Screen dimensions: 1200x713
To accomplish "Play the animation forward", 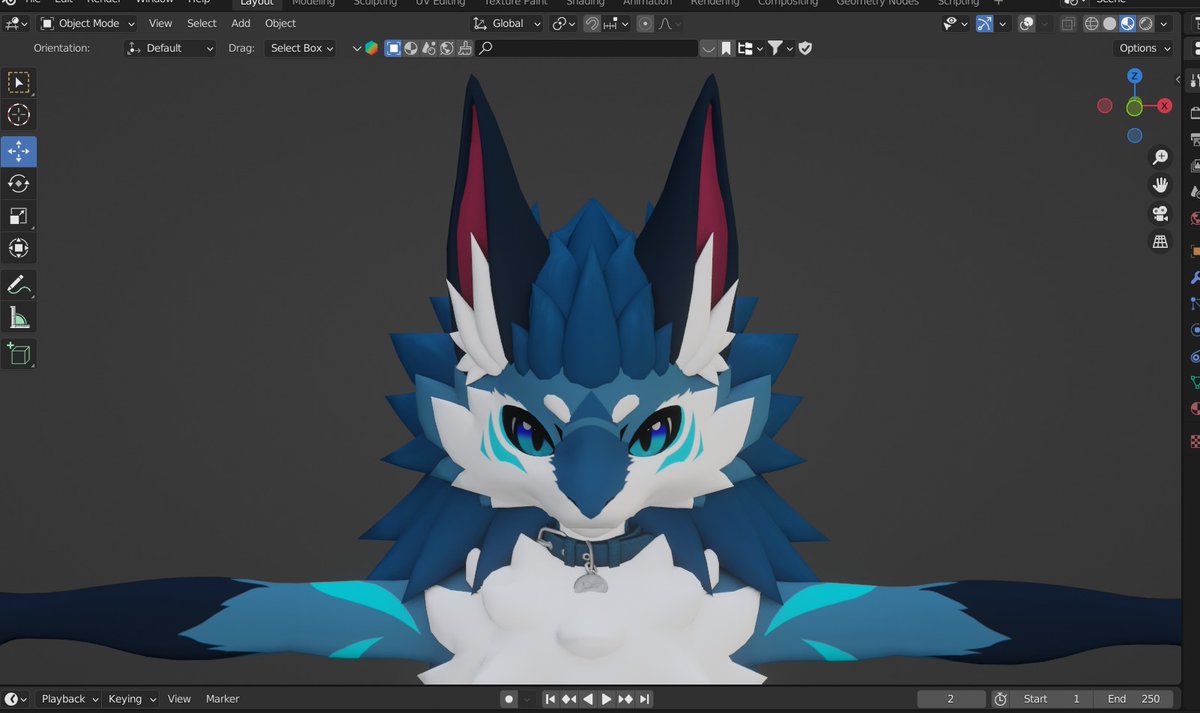I will (607, 699).
